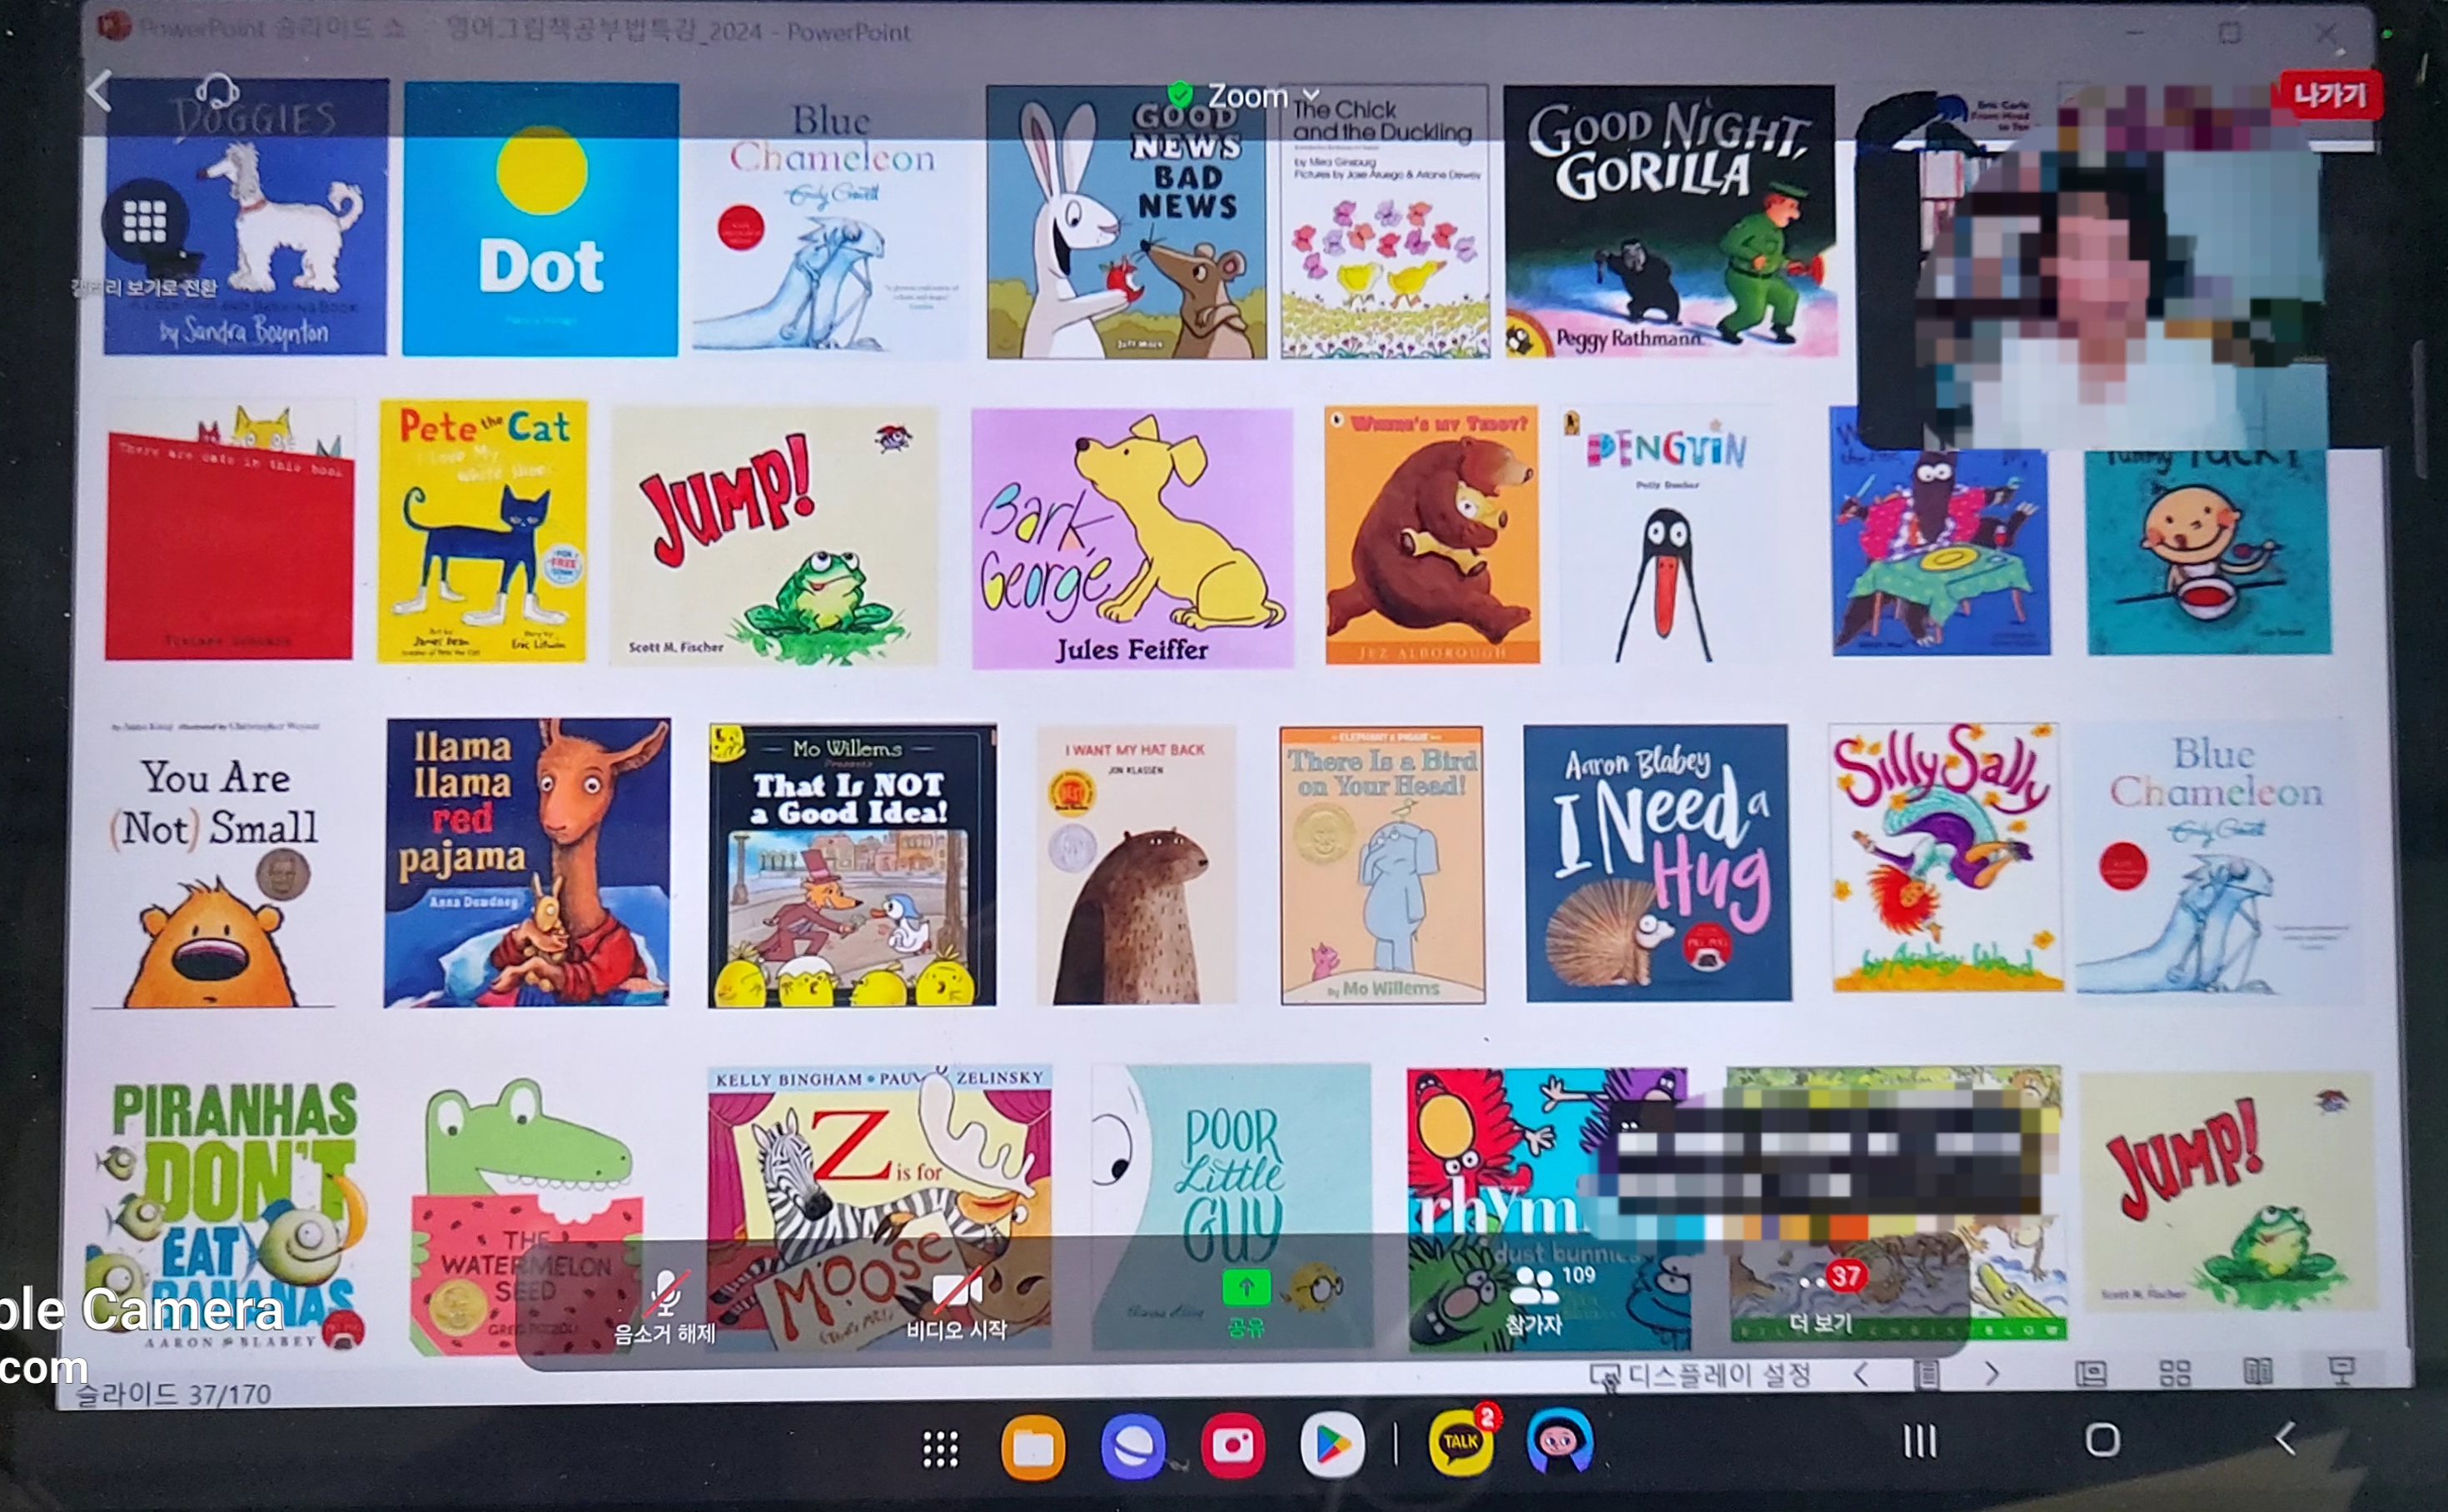Switch to reading view icon
The height and width of the screenshot is (1512, 2448).
(2258, 1371)
